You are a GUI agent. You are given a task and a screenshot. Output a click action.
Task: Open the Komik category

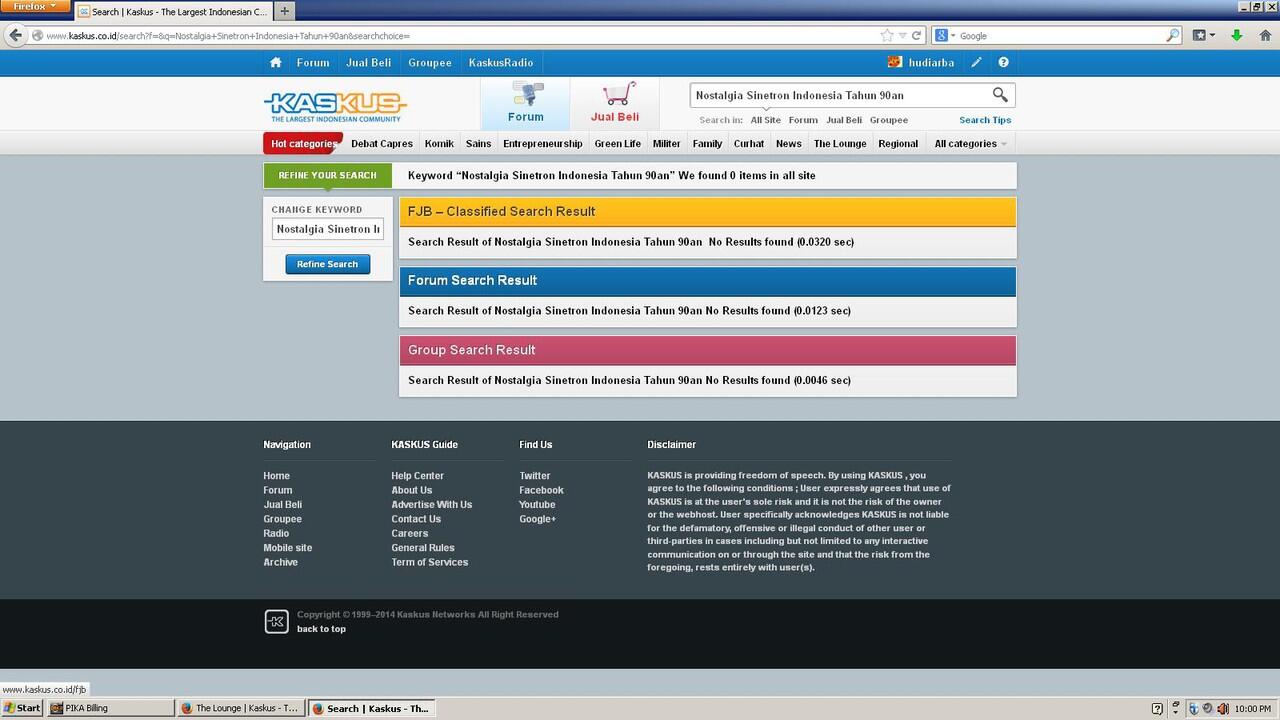439,144
